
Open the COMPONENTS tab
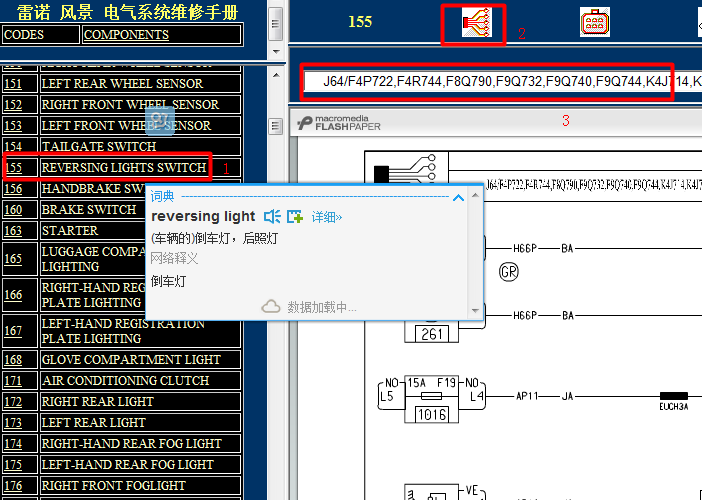162,34
